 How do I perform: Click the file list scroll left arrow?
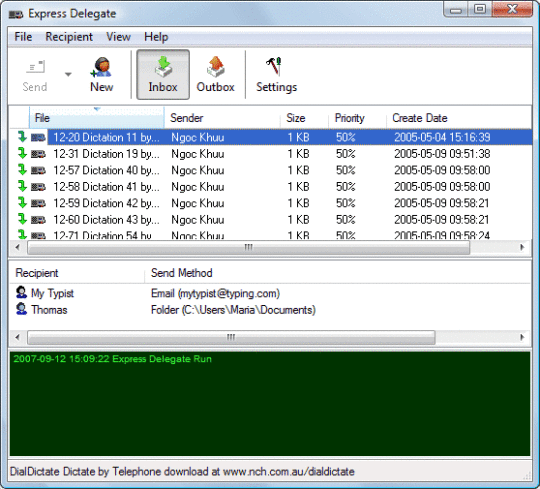[18, 247]
